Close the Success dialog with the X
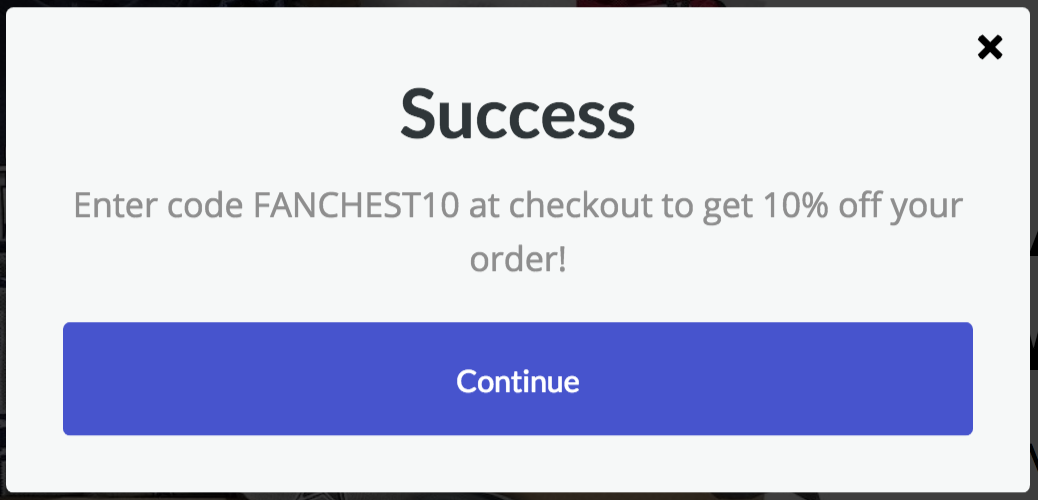 coord(989,47)
